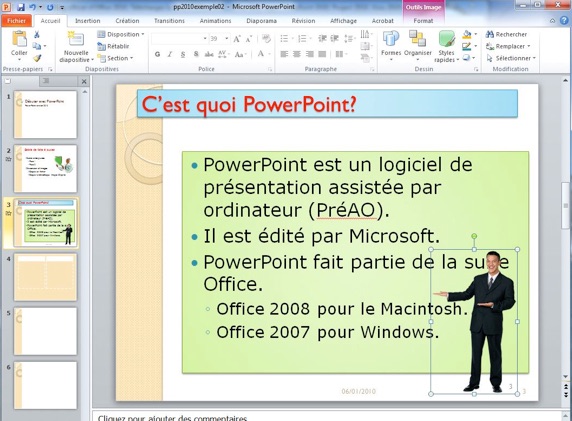This screenshot has width=572, height=421.
Task: Expand the Disposition layout dropdown
Action: pyautogui.click(x=121, y=34)
